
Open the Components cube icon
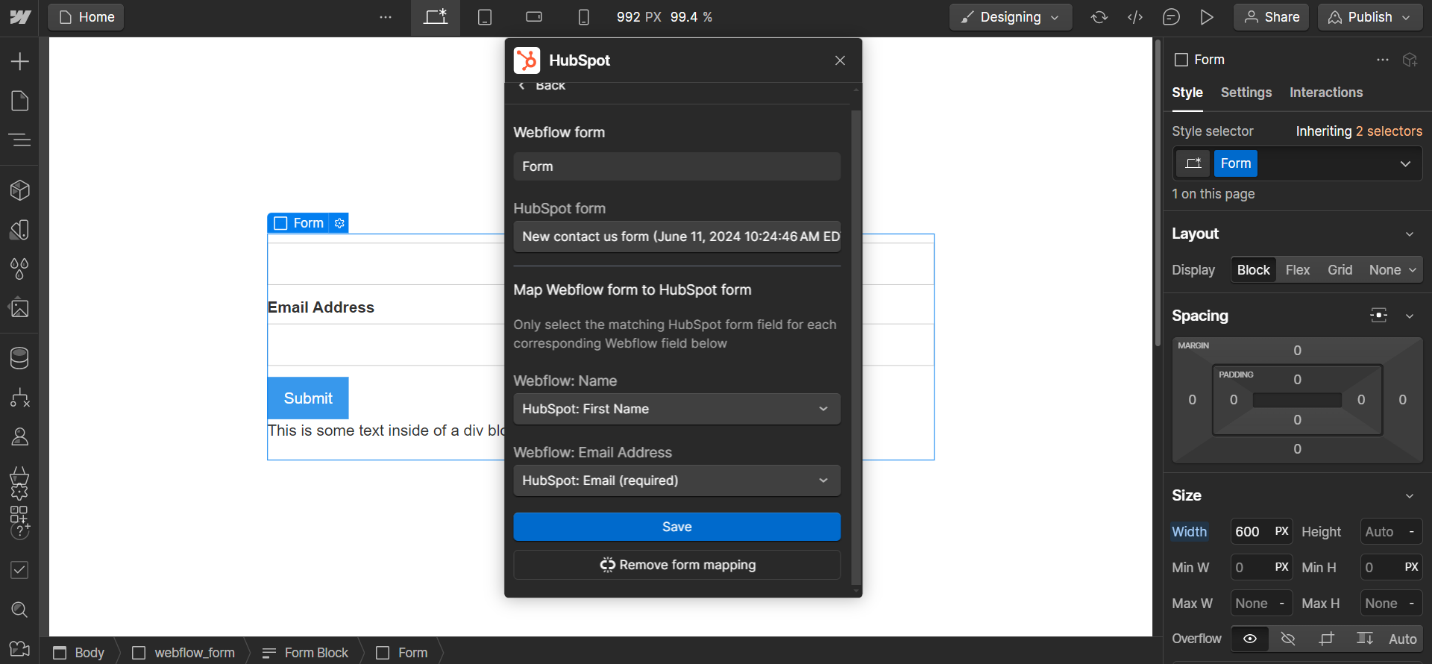[19, 190]
